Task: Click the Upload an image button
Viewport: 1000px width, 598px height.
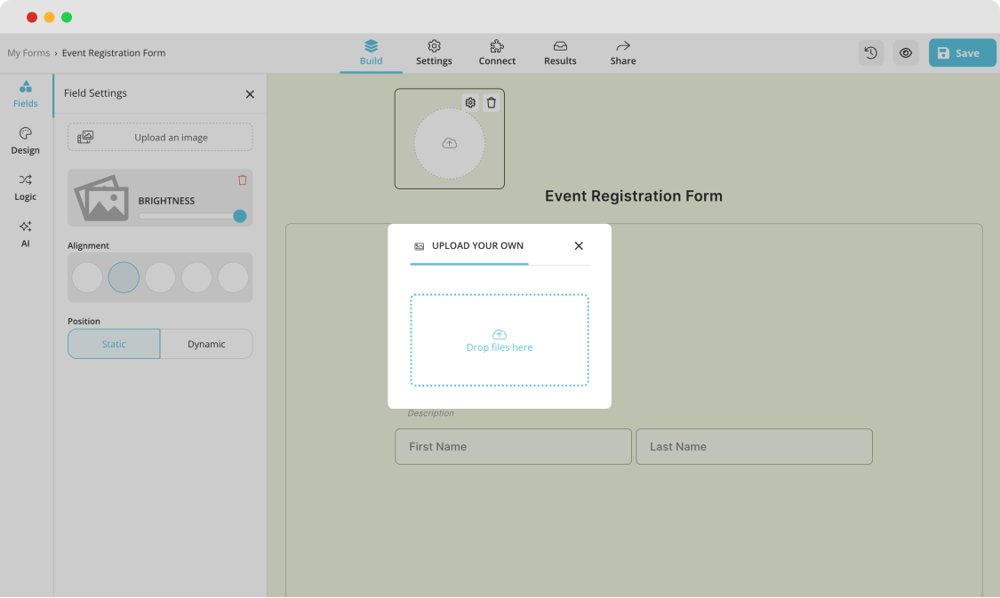Action: [160, 137]
